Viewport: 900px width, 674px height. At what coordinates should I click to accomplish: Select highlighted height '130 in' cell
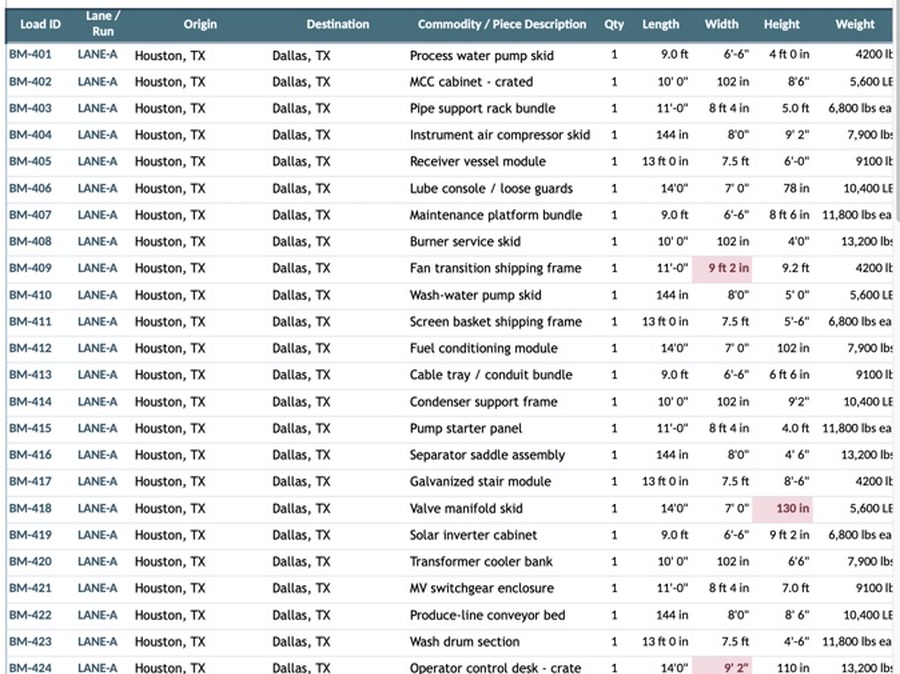tap(782, 508)
